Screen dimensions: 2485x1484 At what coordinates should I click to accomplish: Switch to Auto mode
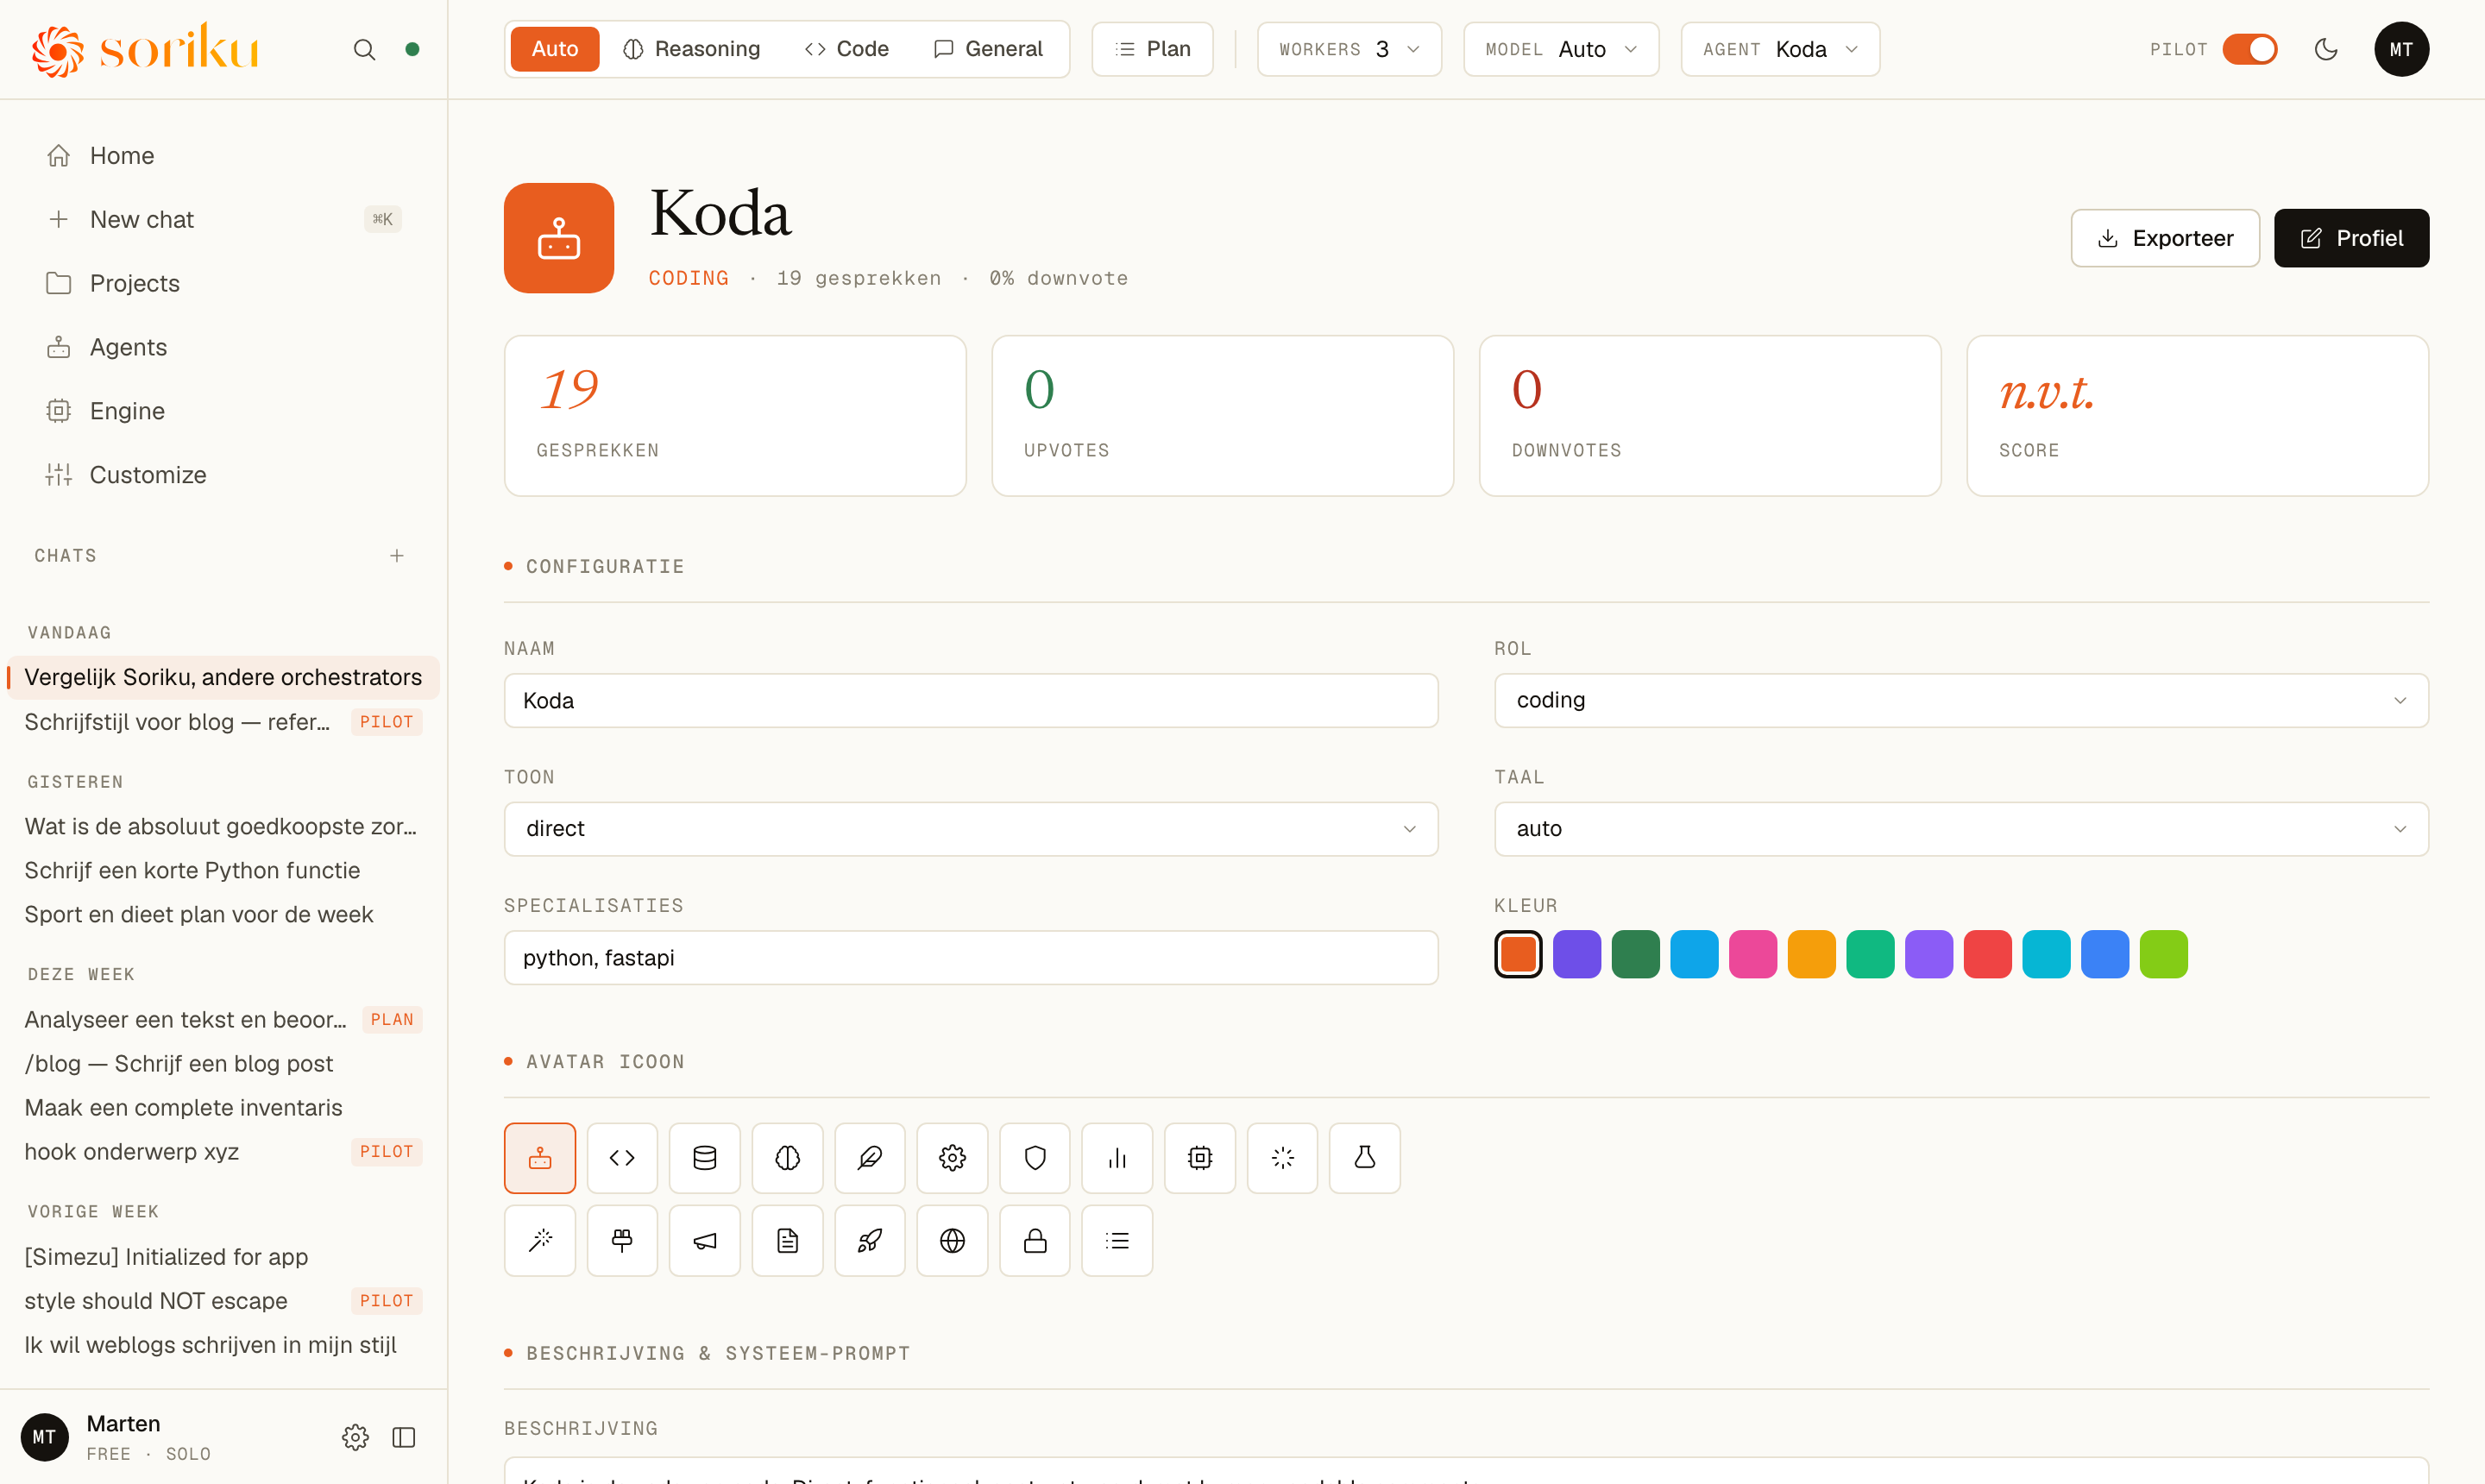(555, 49)
